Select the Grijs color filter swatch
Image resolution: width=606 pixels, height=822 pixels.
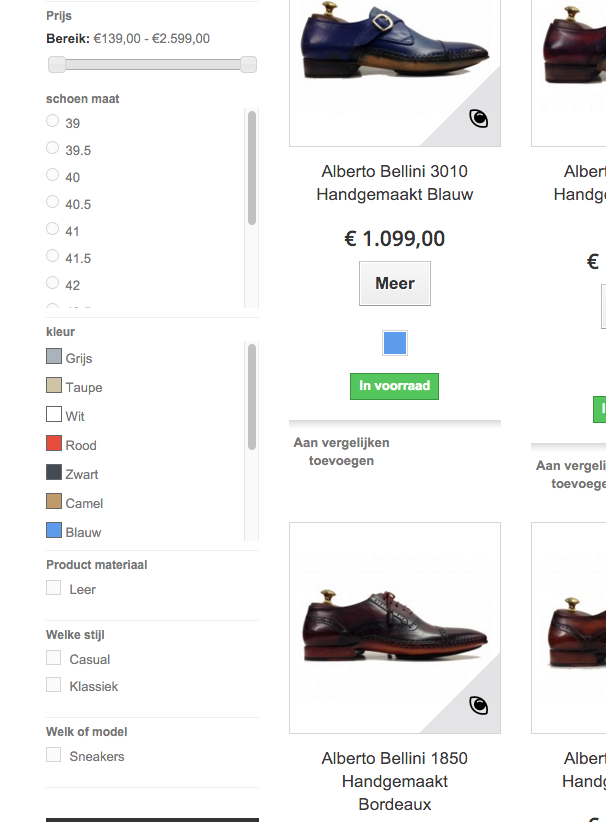point(54,357)
